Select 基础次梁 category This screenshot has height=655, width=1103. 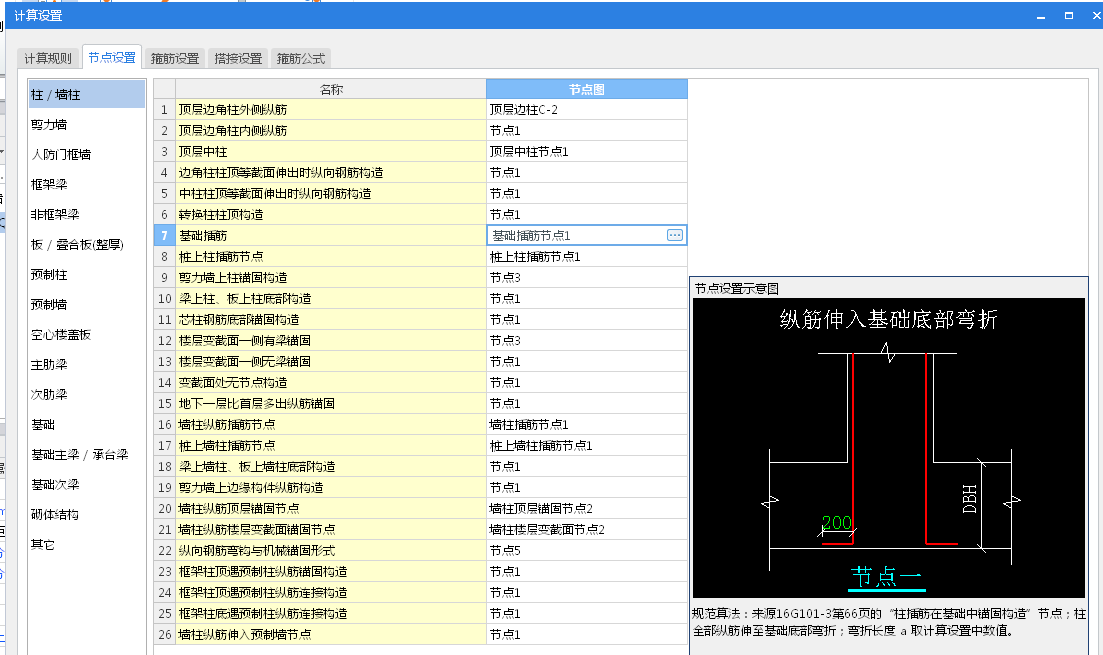[x=87, y=485]
